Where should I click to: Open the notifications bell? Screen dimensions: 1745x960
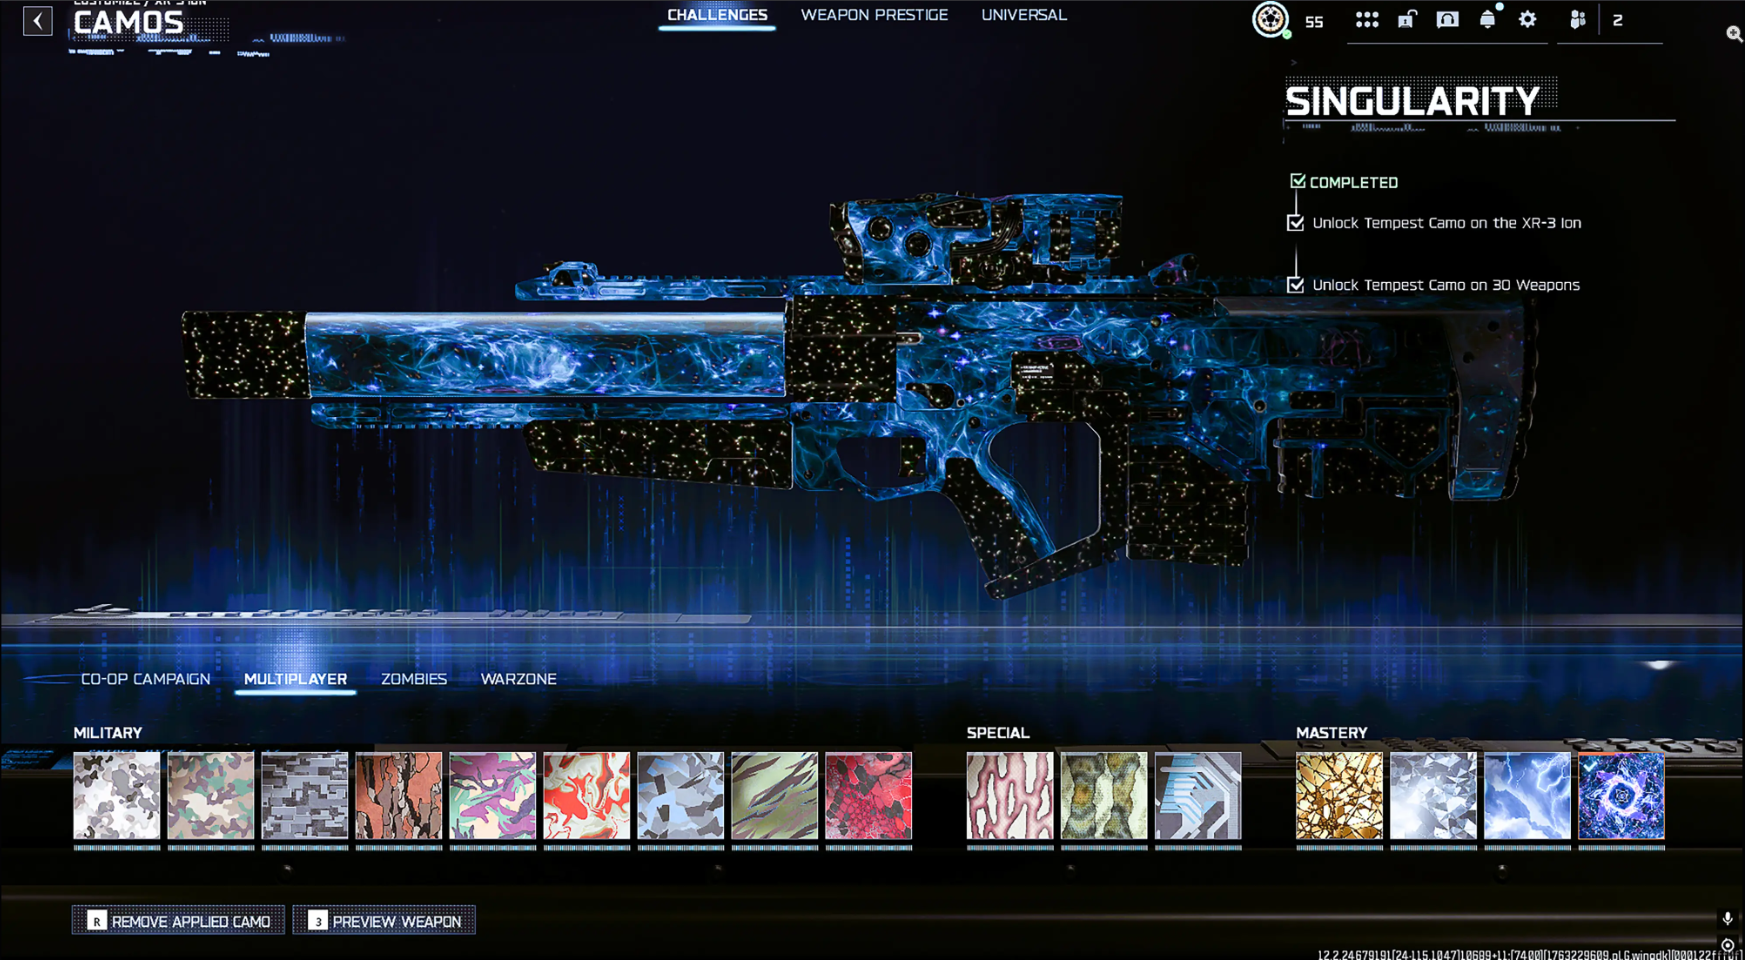tap(1488, 20)
